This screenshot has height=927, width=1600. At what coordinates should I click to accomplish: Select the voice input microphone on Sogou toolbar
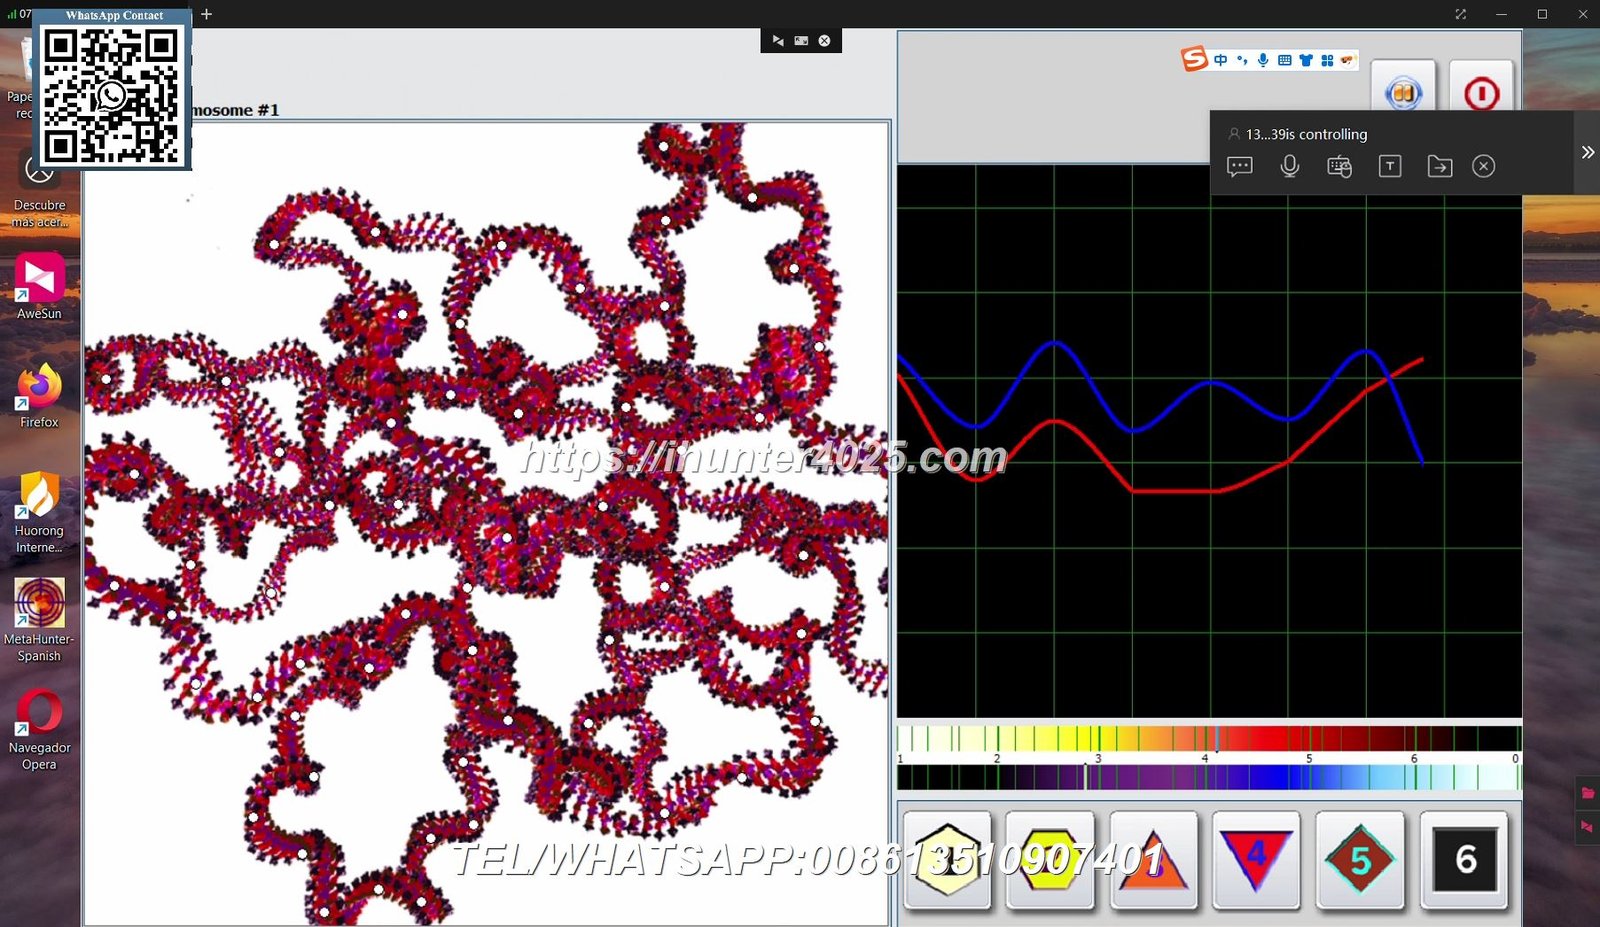1263,59
